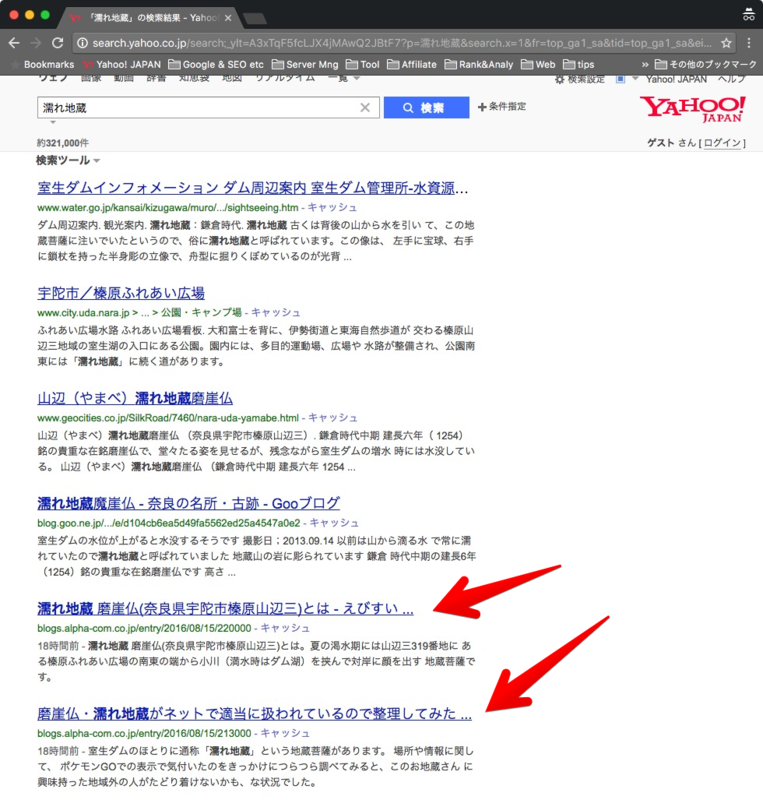This screenshot has width=763, height=800.
Task: Open the Rank&Analy bookmark folder
Action: coord(479,65)
